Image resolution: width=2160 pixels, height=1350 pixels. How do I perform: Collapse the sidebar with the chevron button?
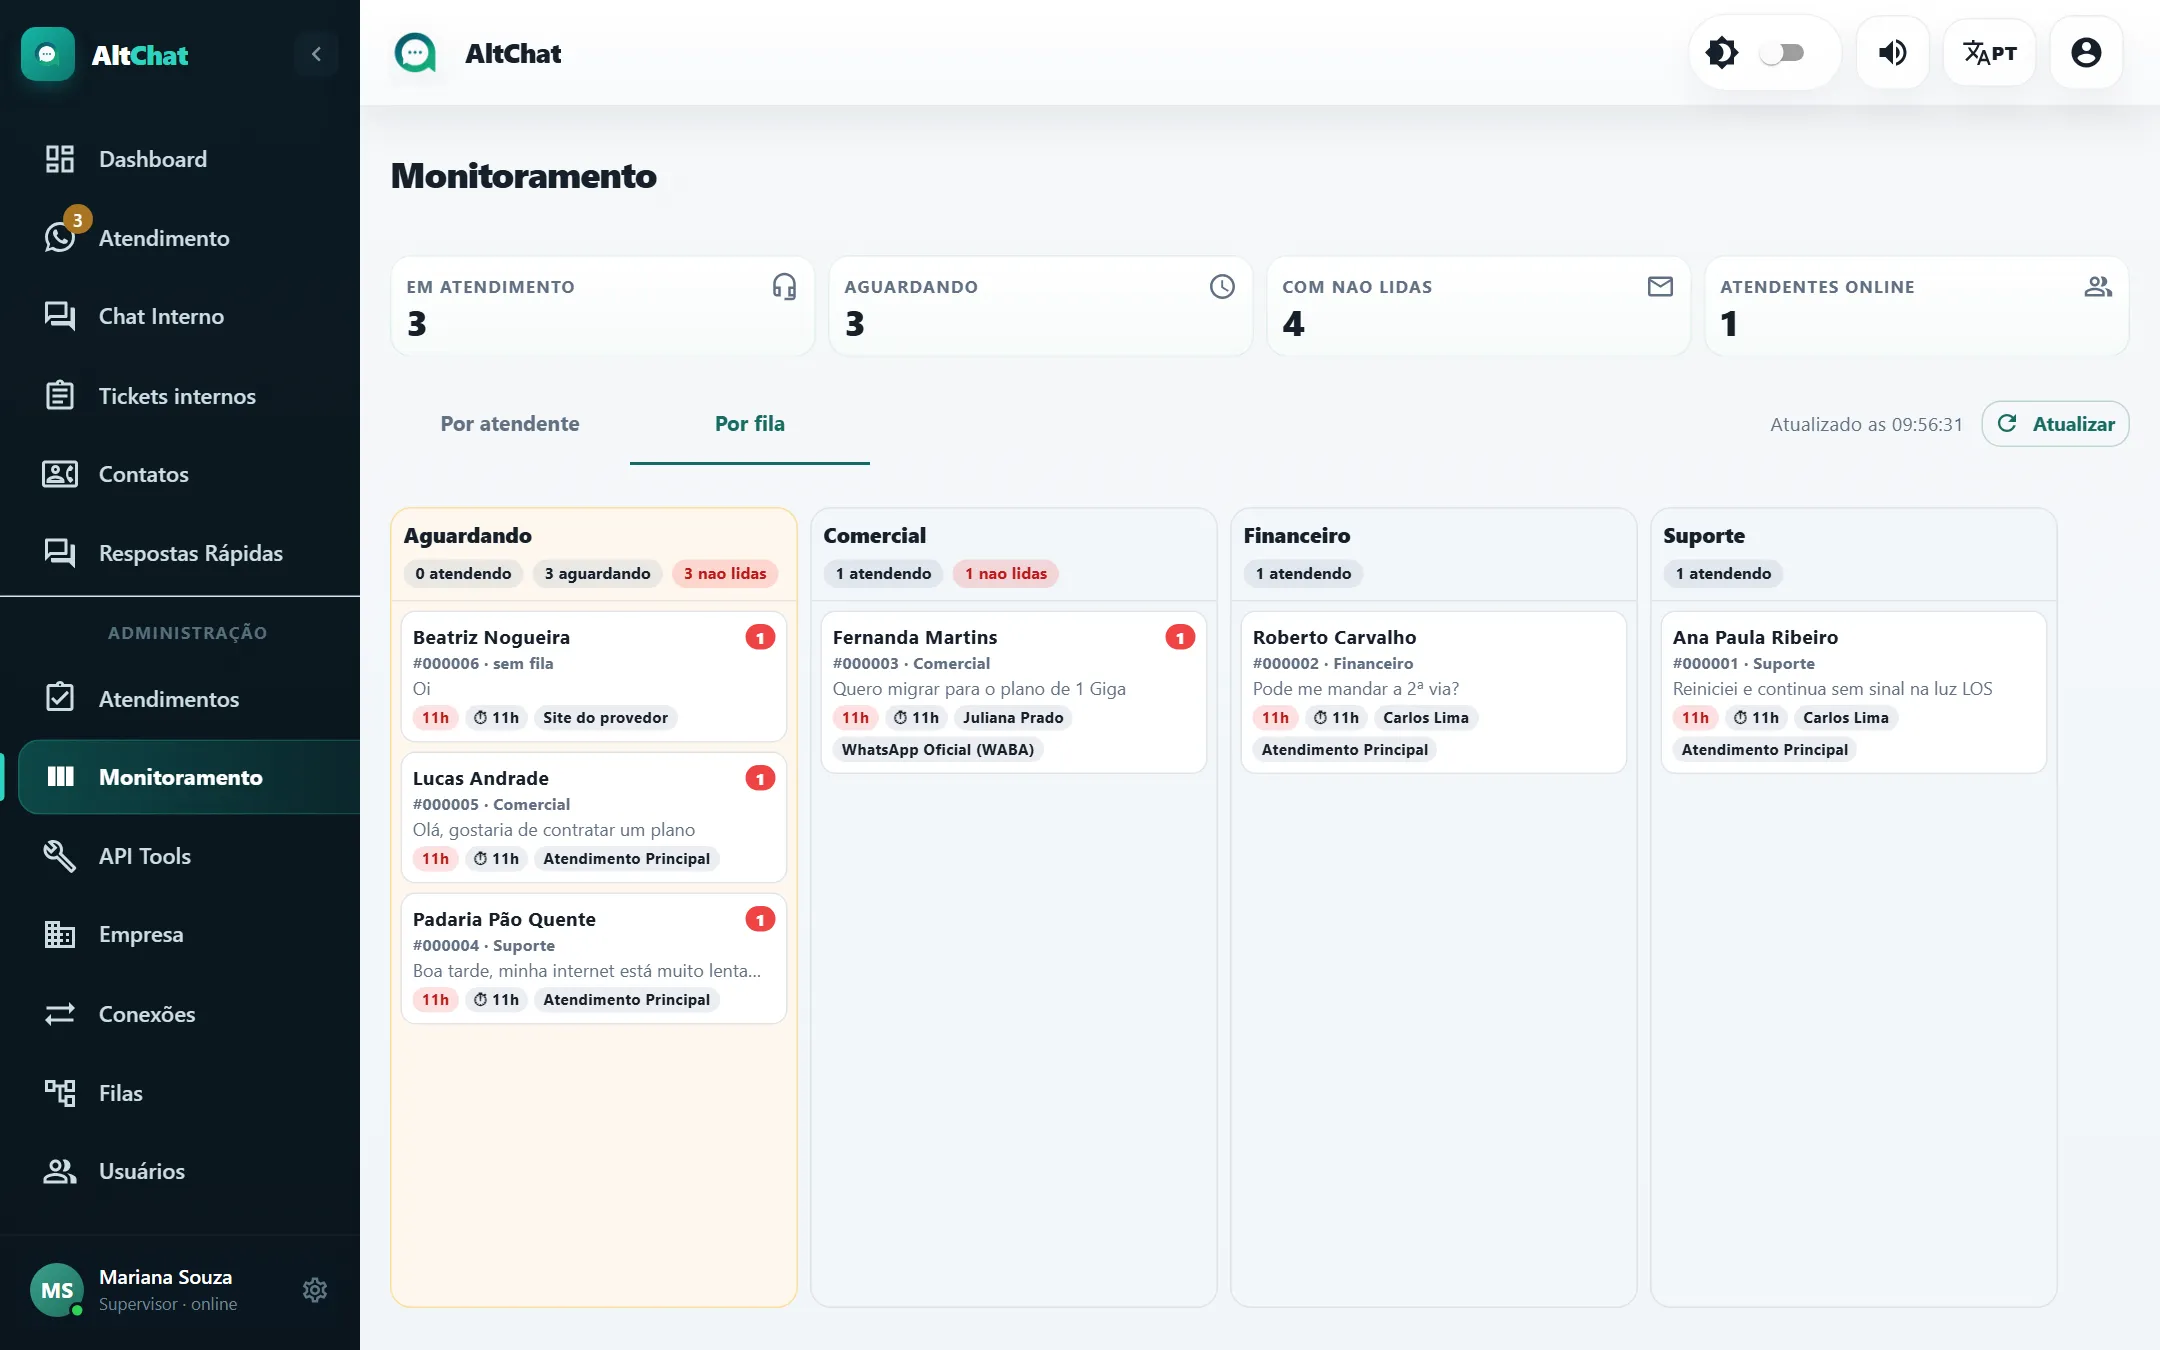coord(316,54)
